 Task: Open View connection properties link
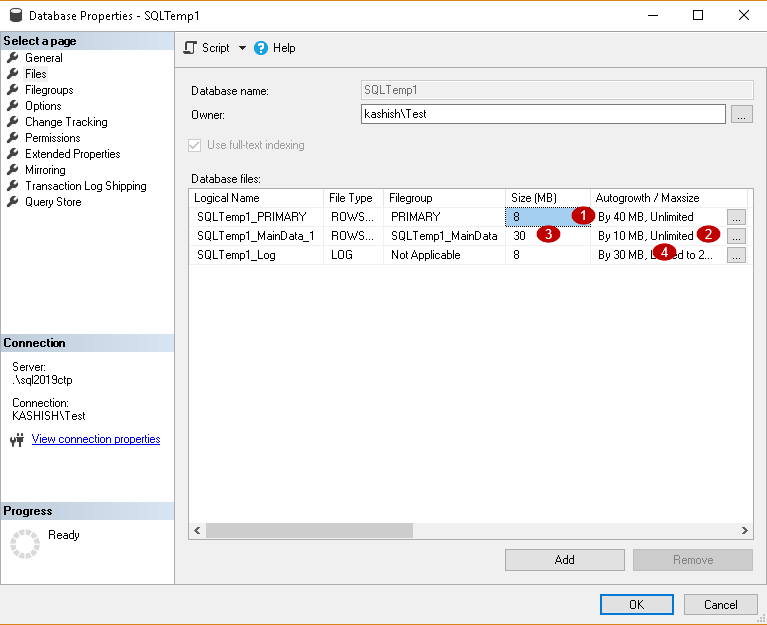[x=96, y=439]
